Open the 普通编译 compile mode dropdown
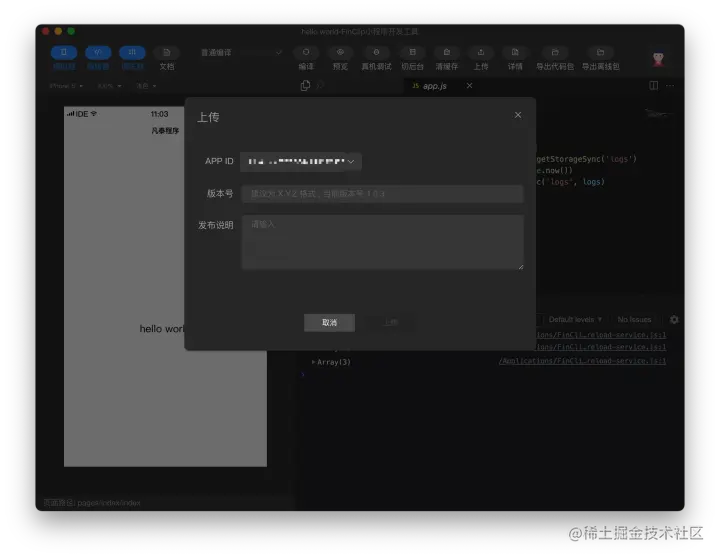Viewport: 720px width, 558px height. click(x=241, y=53)
